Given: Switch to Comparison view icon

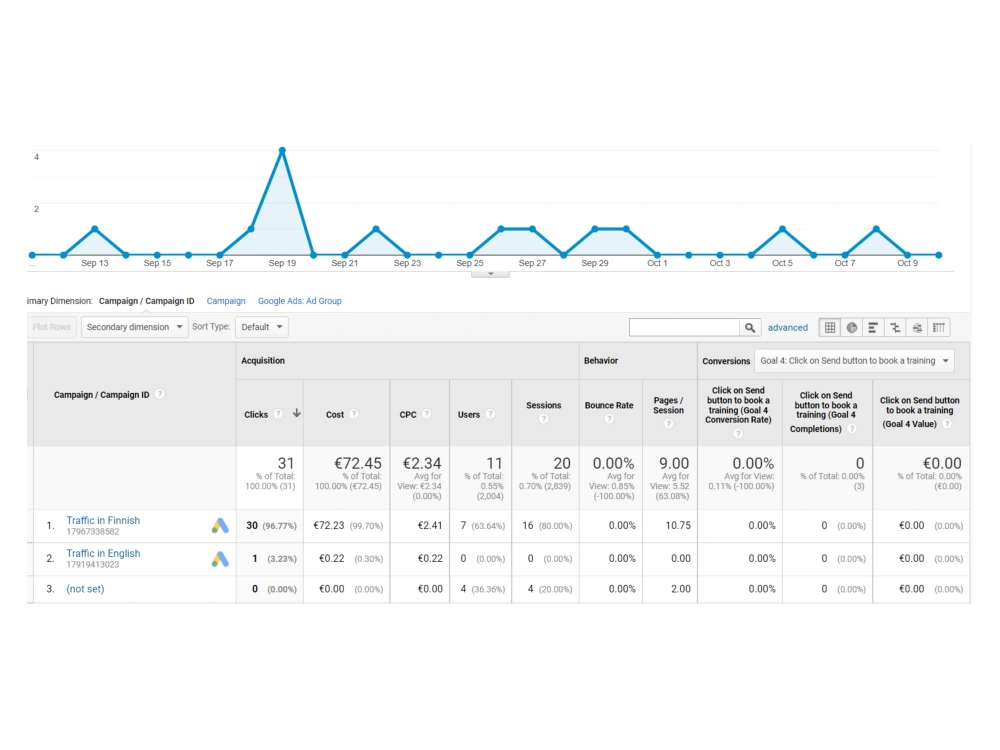Looking at the screenshot, I should 895,328.
